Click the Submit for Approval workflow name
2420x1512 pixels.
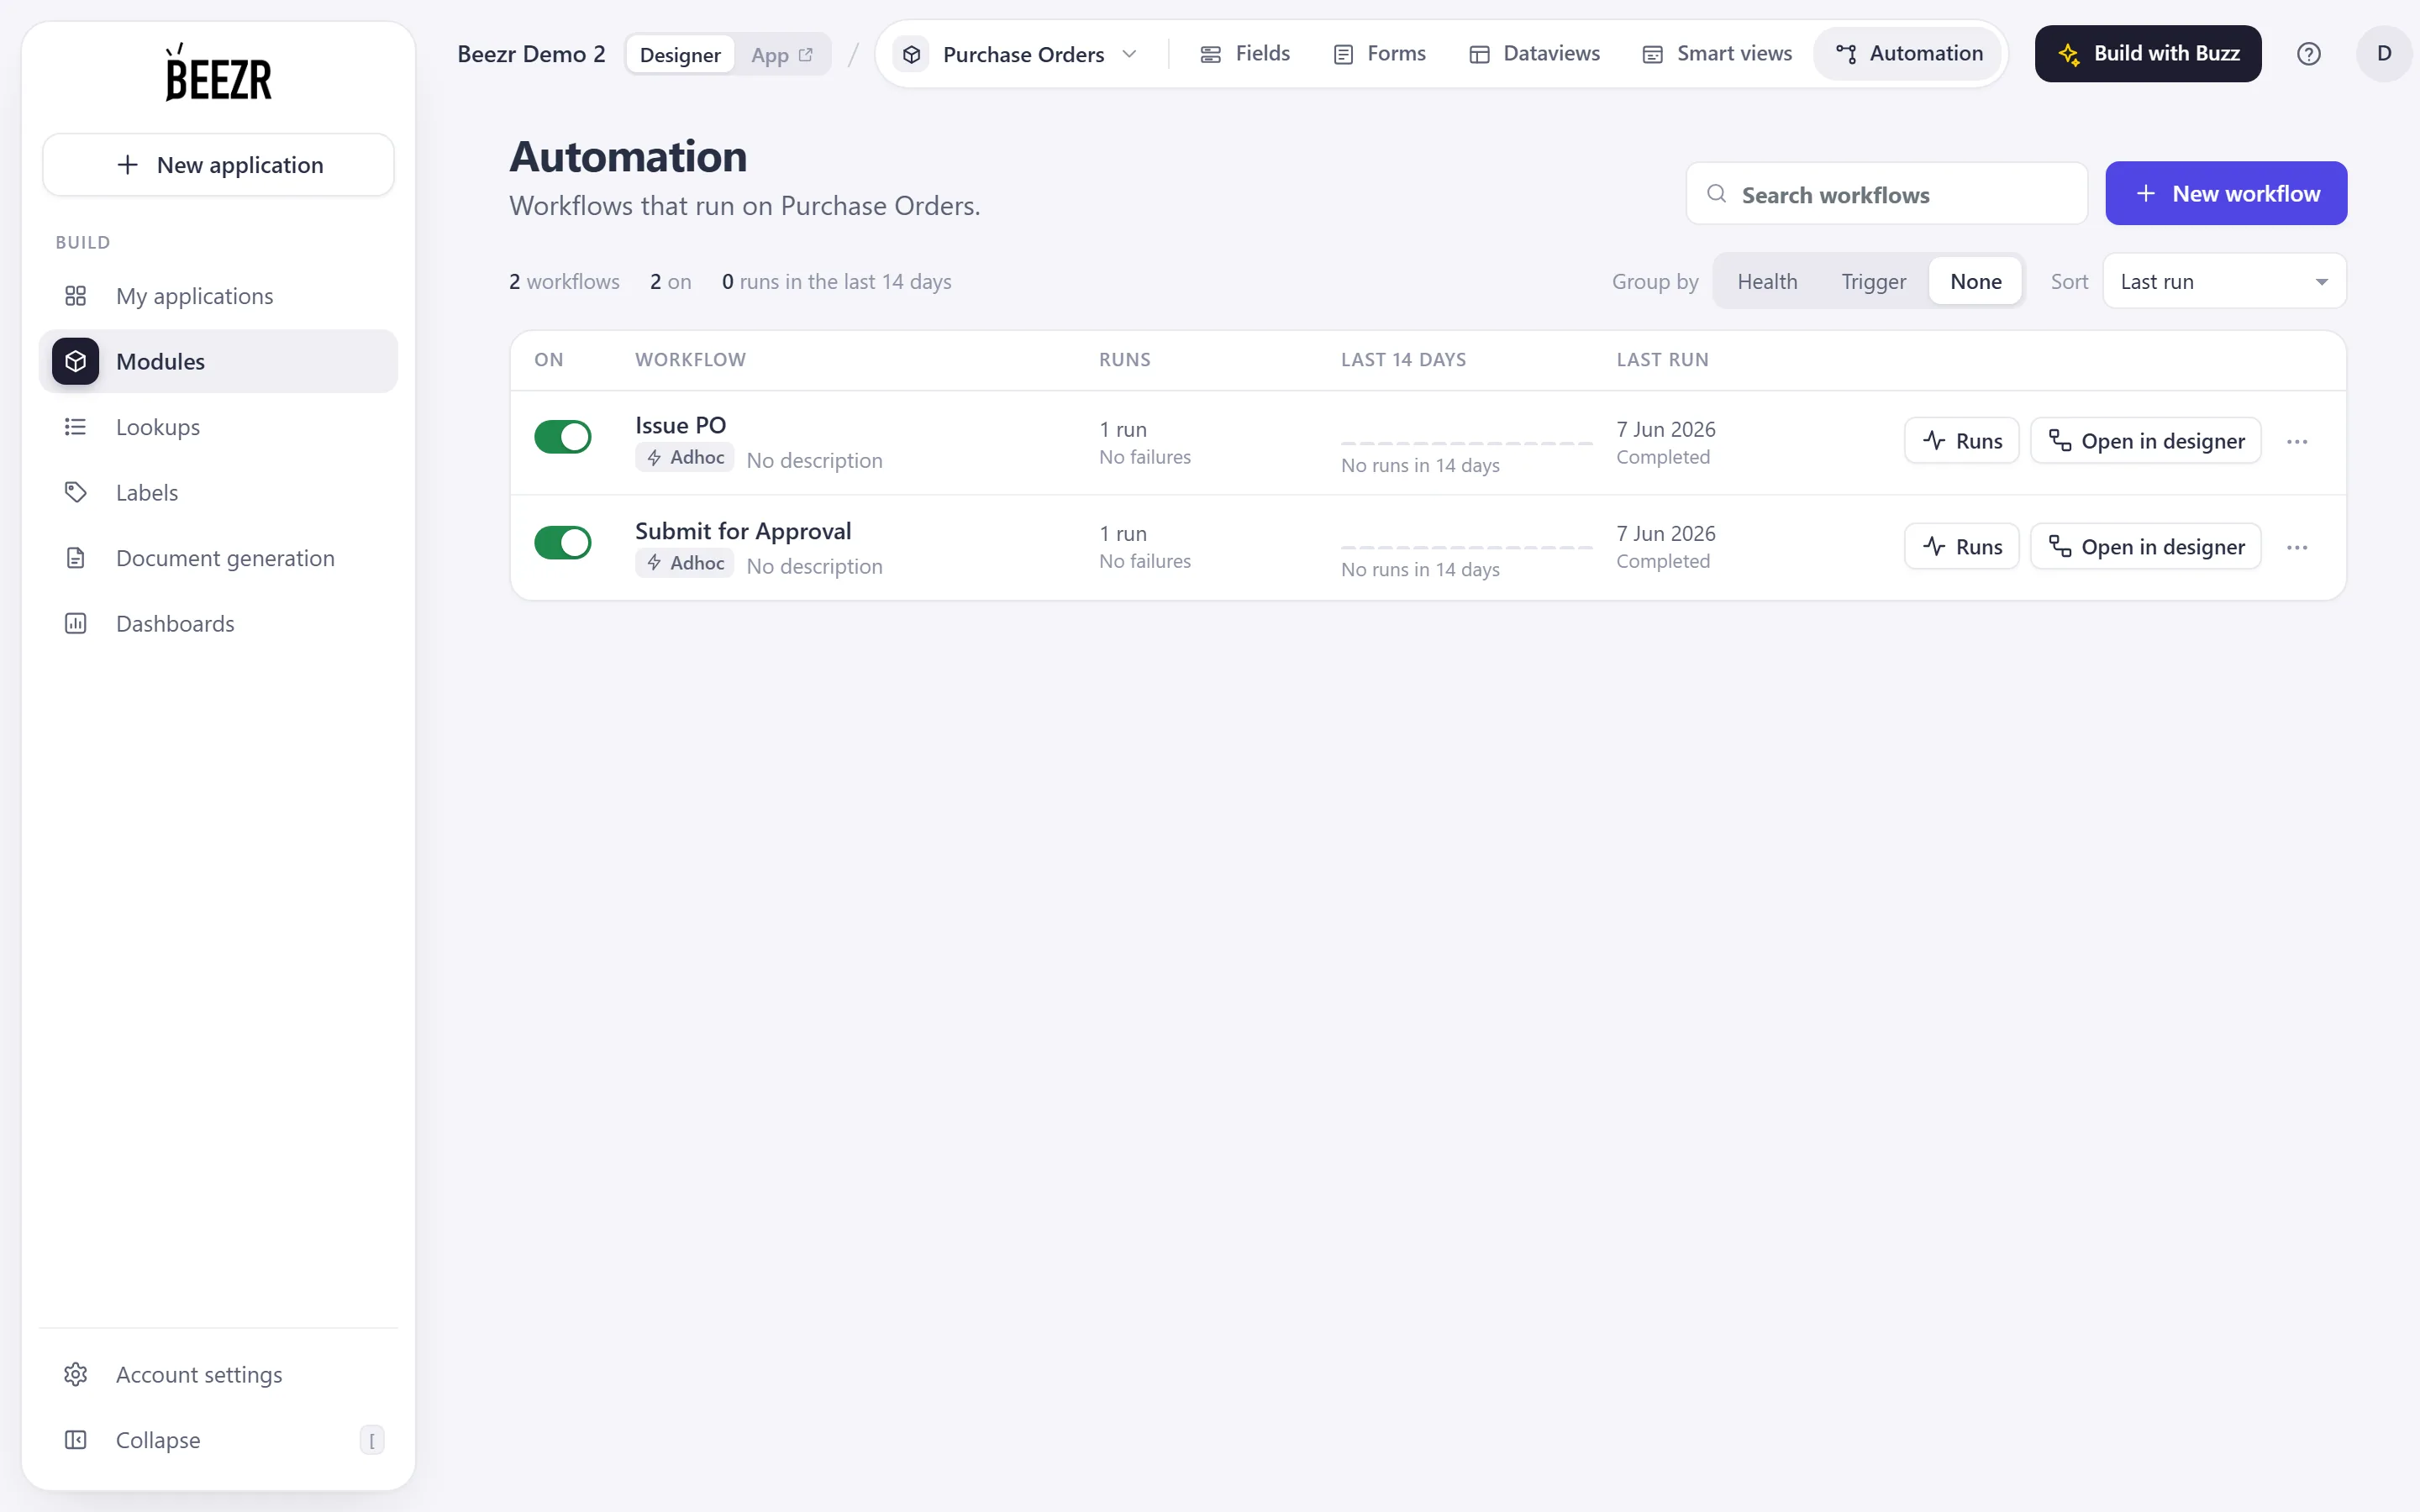pos(743,531)
